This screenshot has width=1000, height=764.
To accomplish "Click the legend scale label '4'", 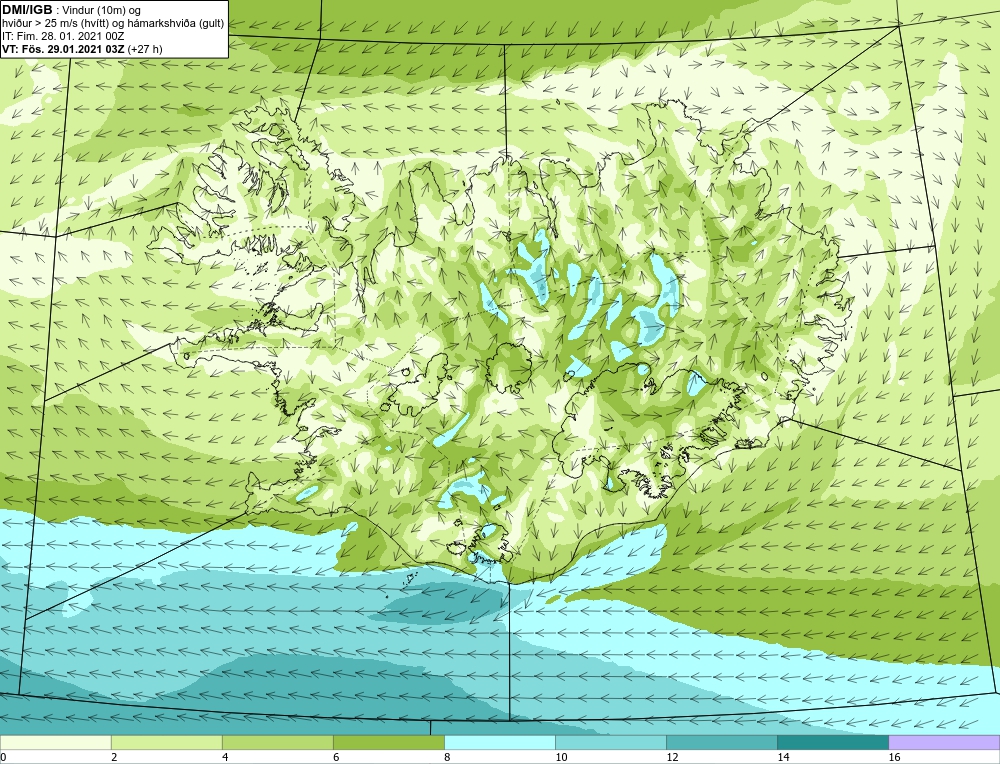I will [x=224, y=757].
